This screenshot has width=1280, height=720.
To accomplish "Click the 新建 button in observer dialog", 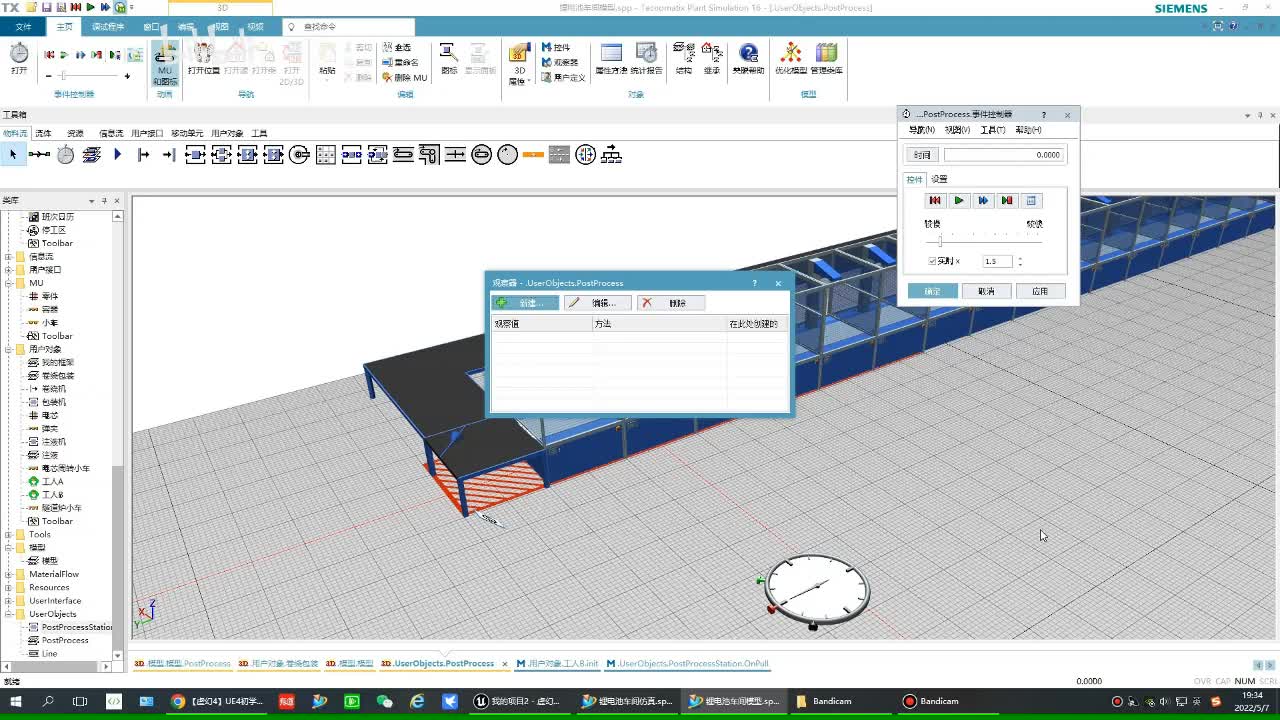I will [525, 303].
